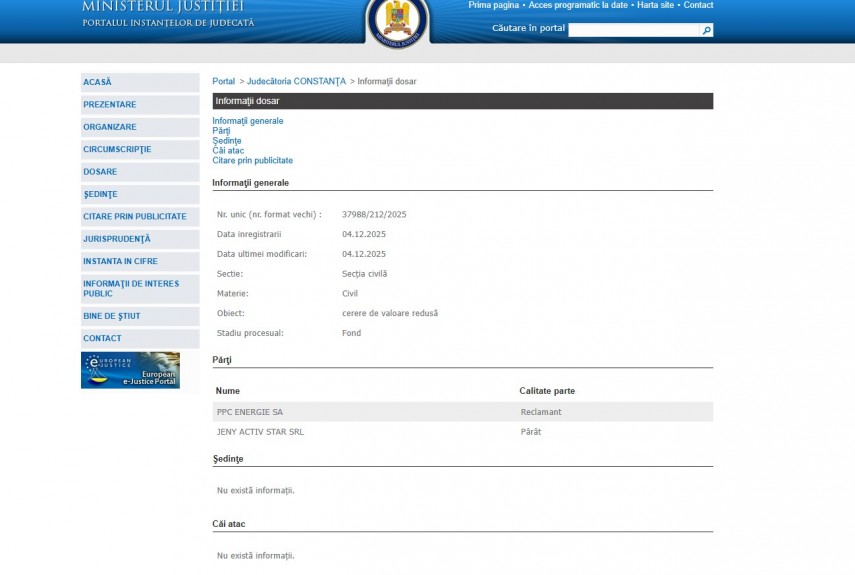Jump to the Părţi anchor link

click(221, 131)
